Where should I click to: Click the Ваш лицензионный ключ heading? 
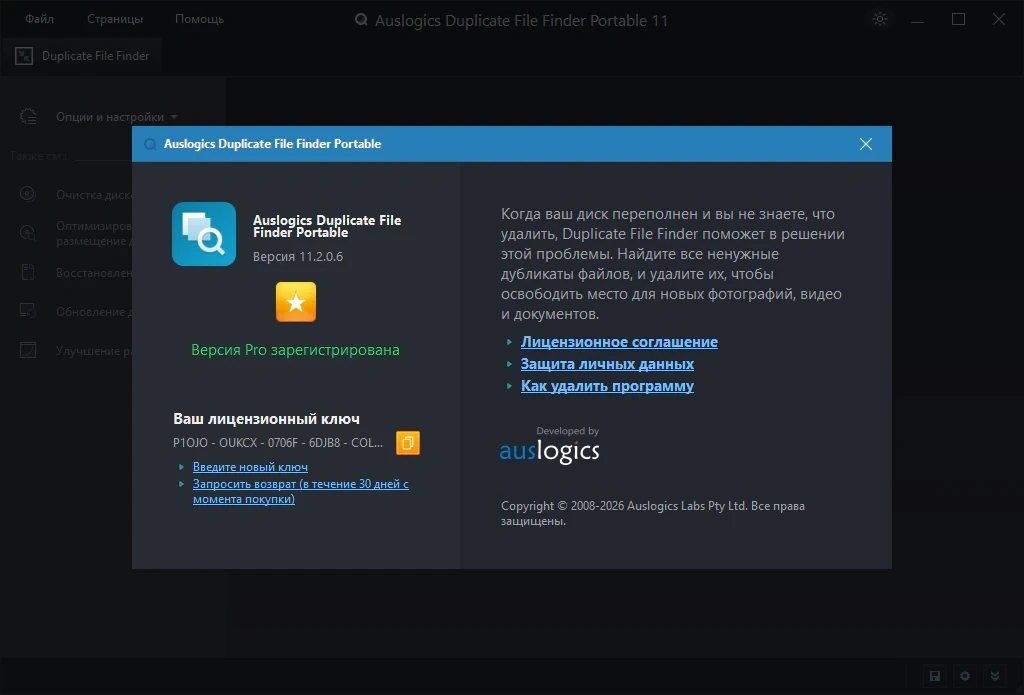pyautogui.click(x=266, y=419)
